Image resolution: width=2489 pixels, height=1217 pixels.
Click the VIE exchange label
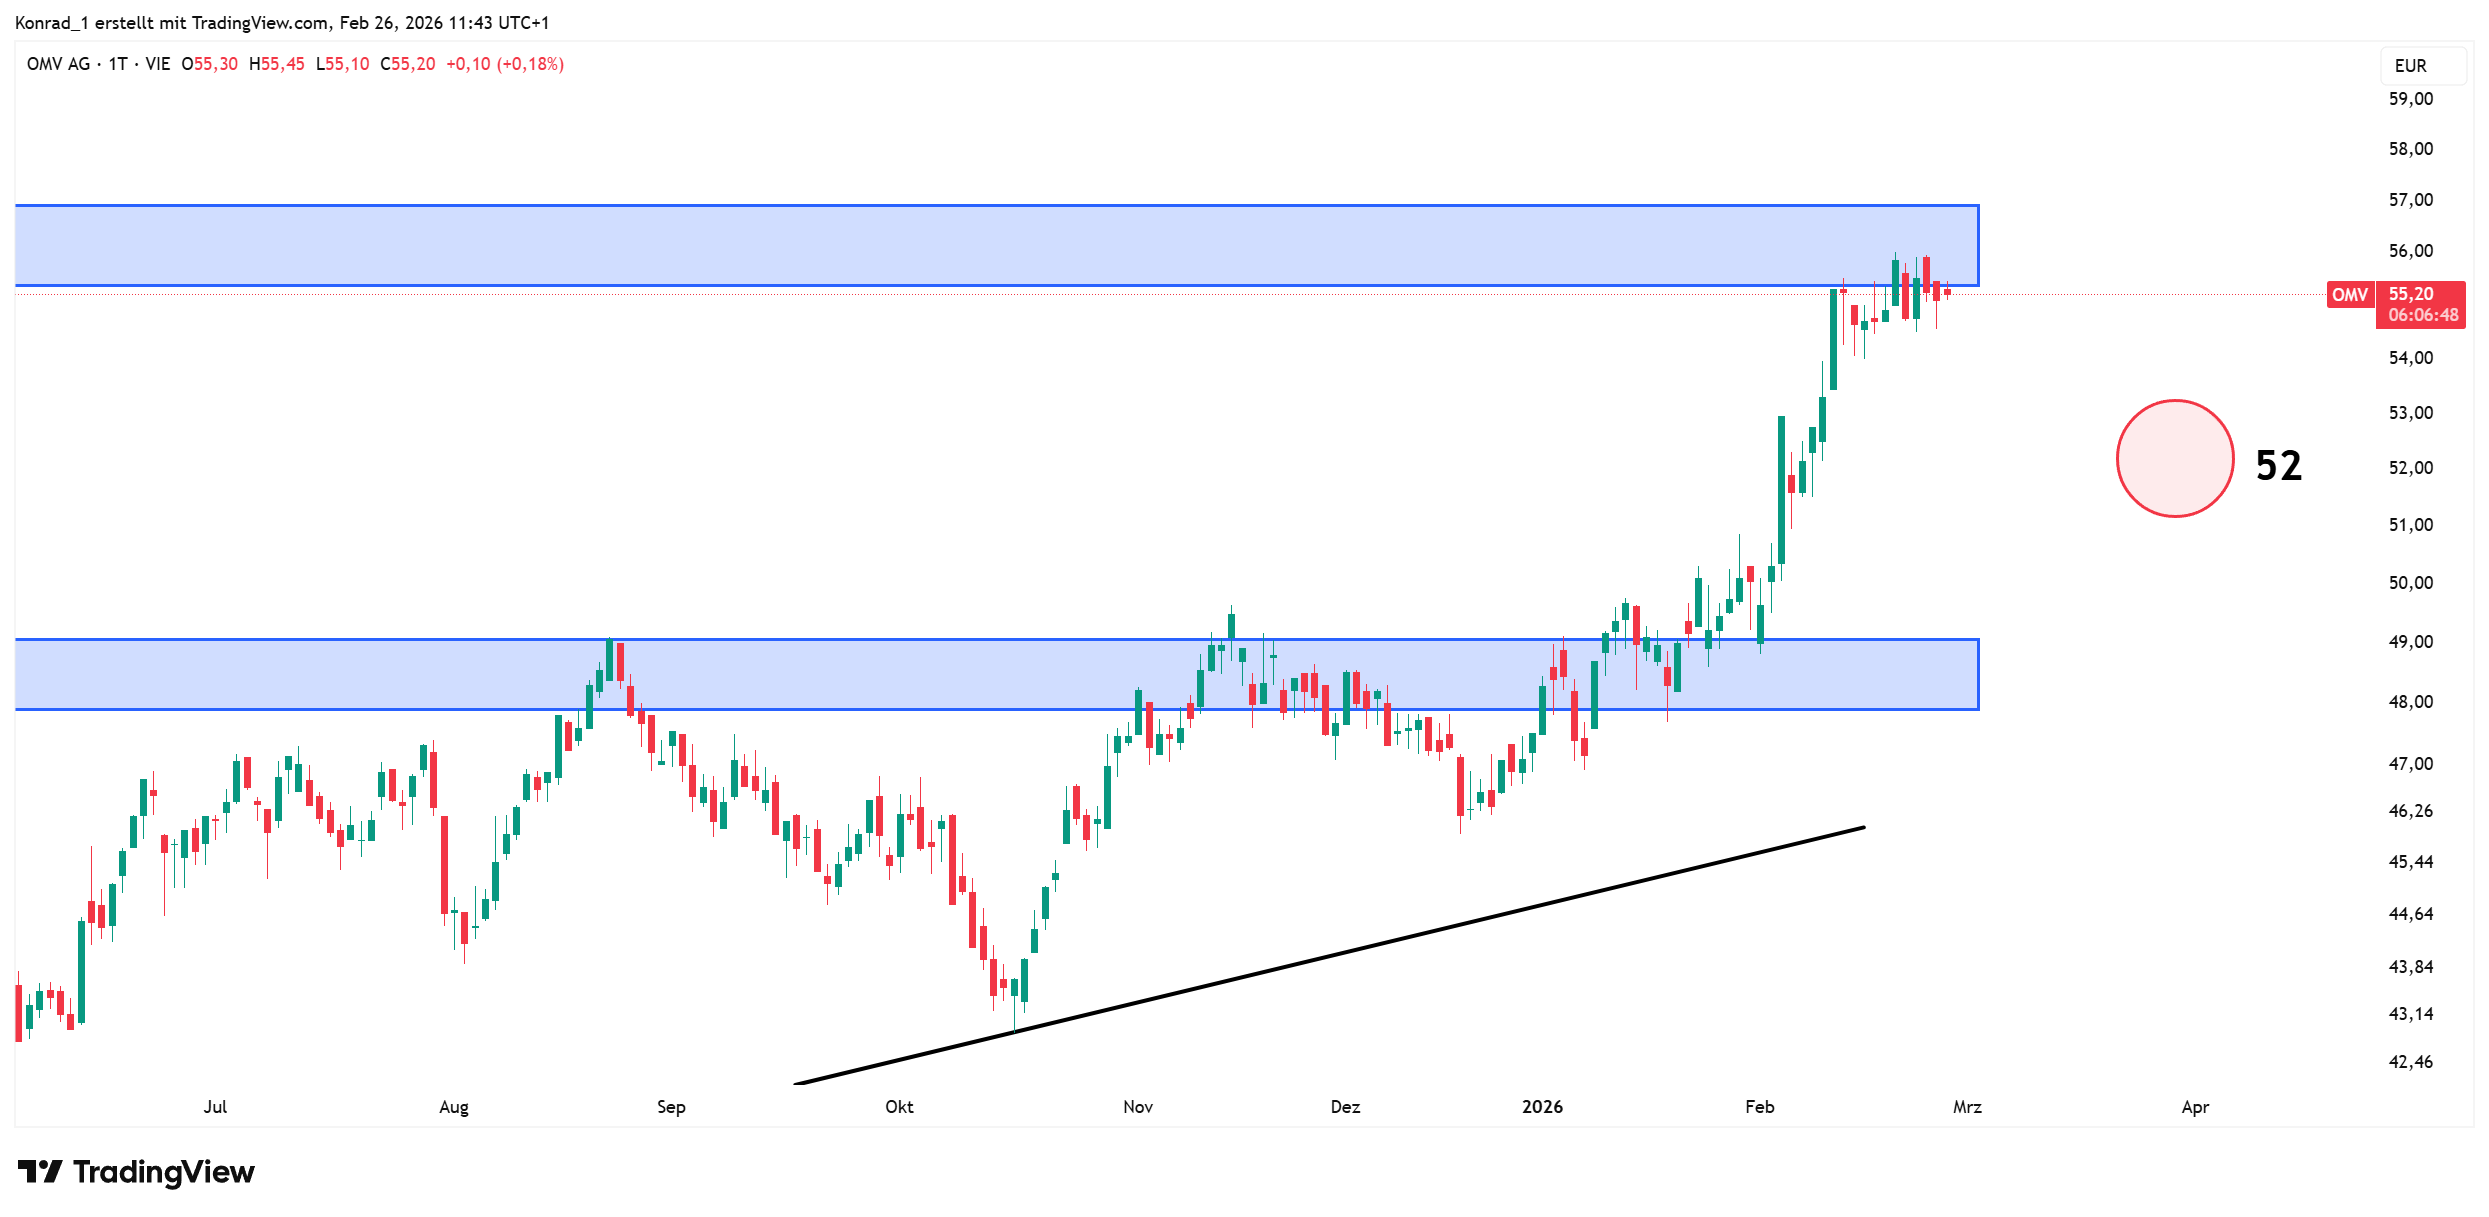158,64
